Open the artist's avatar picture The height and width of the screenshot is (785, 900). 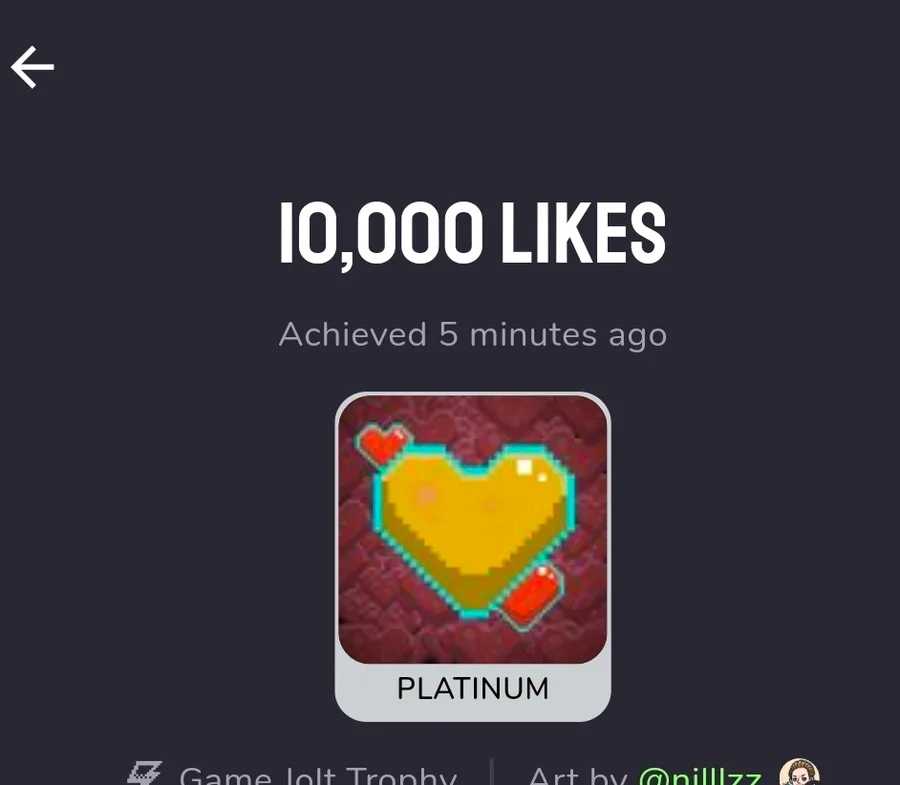800,772
